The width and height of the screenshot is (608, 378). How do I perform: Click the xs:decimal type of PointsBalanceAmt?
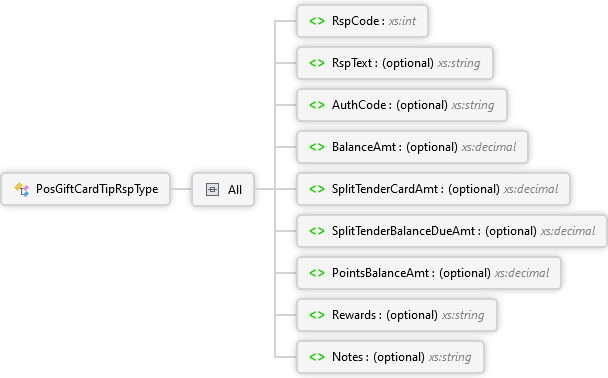[522, 273]
